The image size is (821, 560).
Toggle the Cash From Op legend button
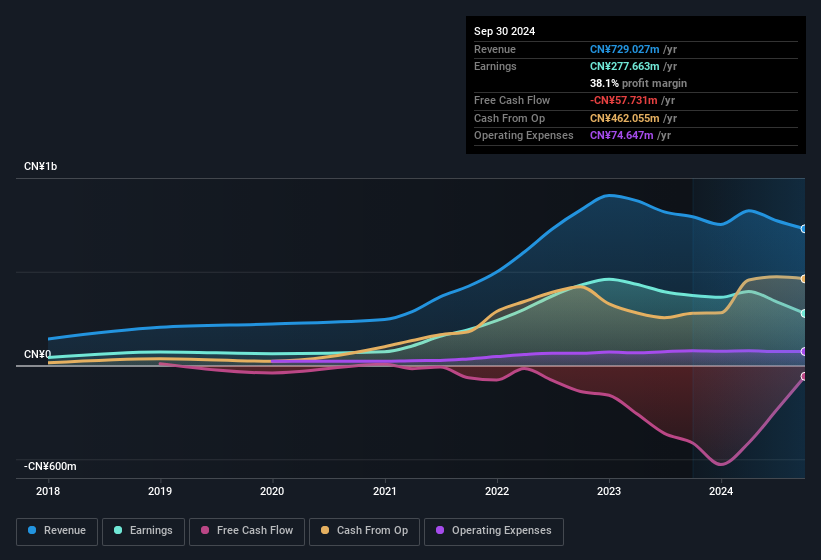364,531
